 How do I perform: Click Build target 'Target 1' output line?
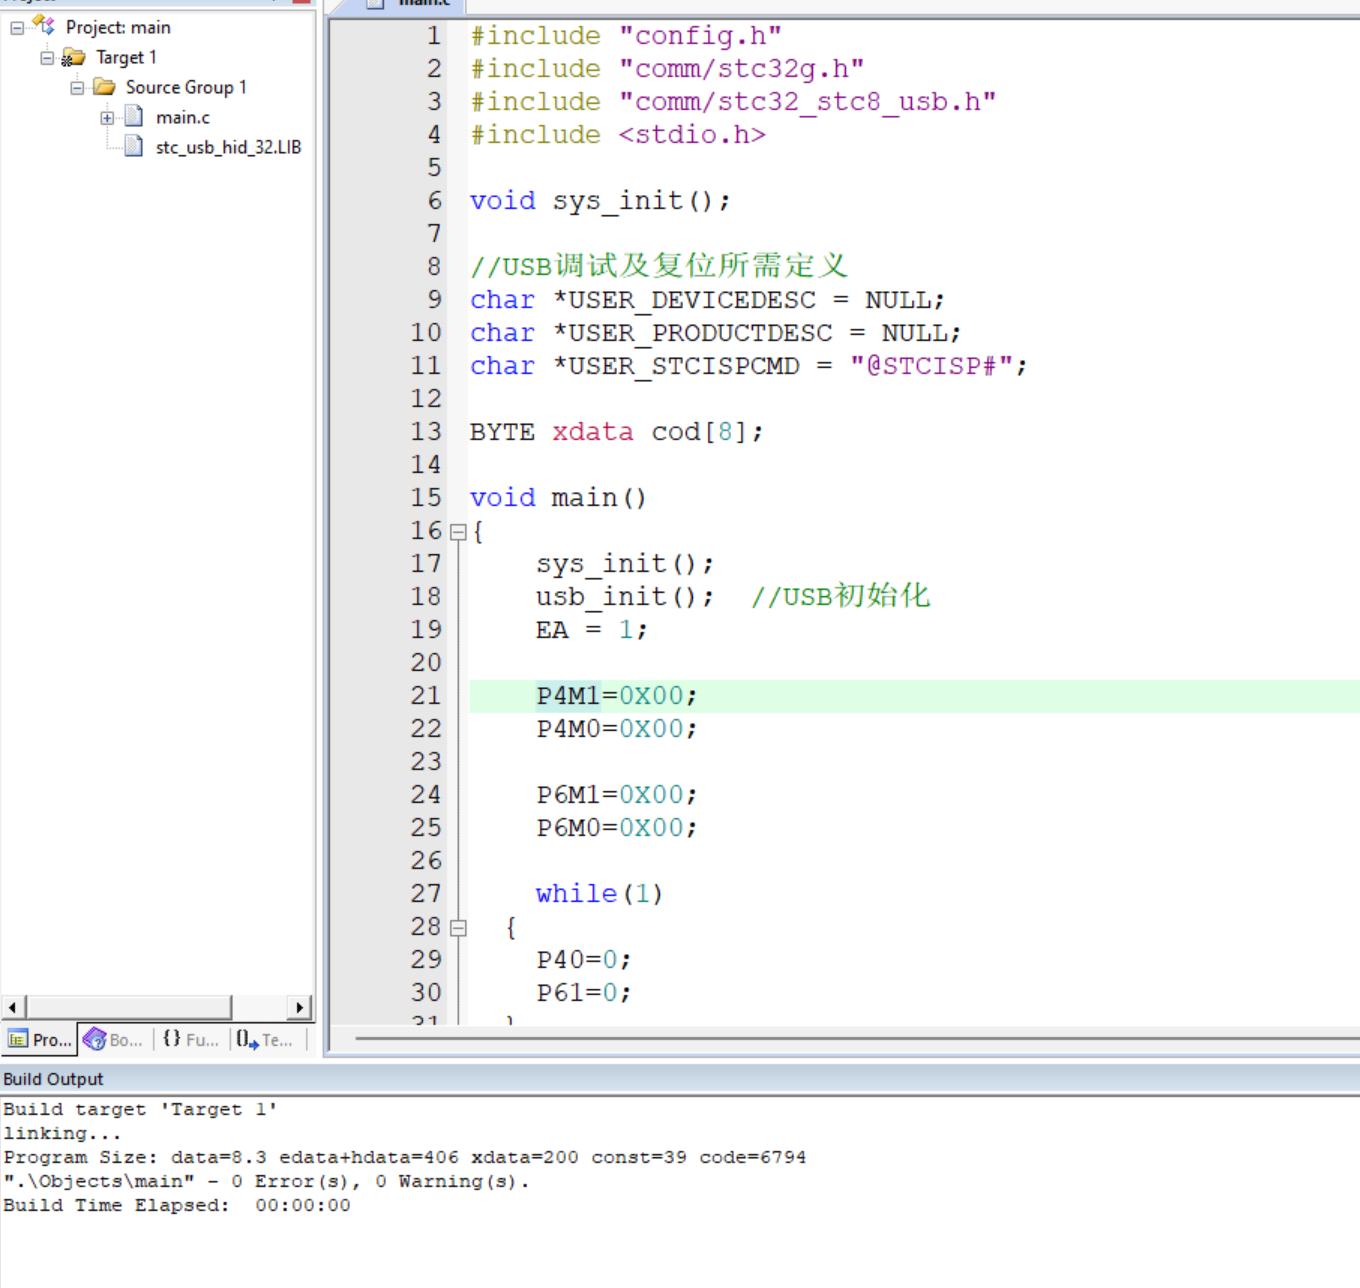coord(140,1110)
